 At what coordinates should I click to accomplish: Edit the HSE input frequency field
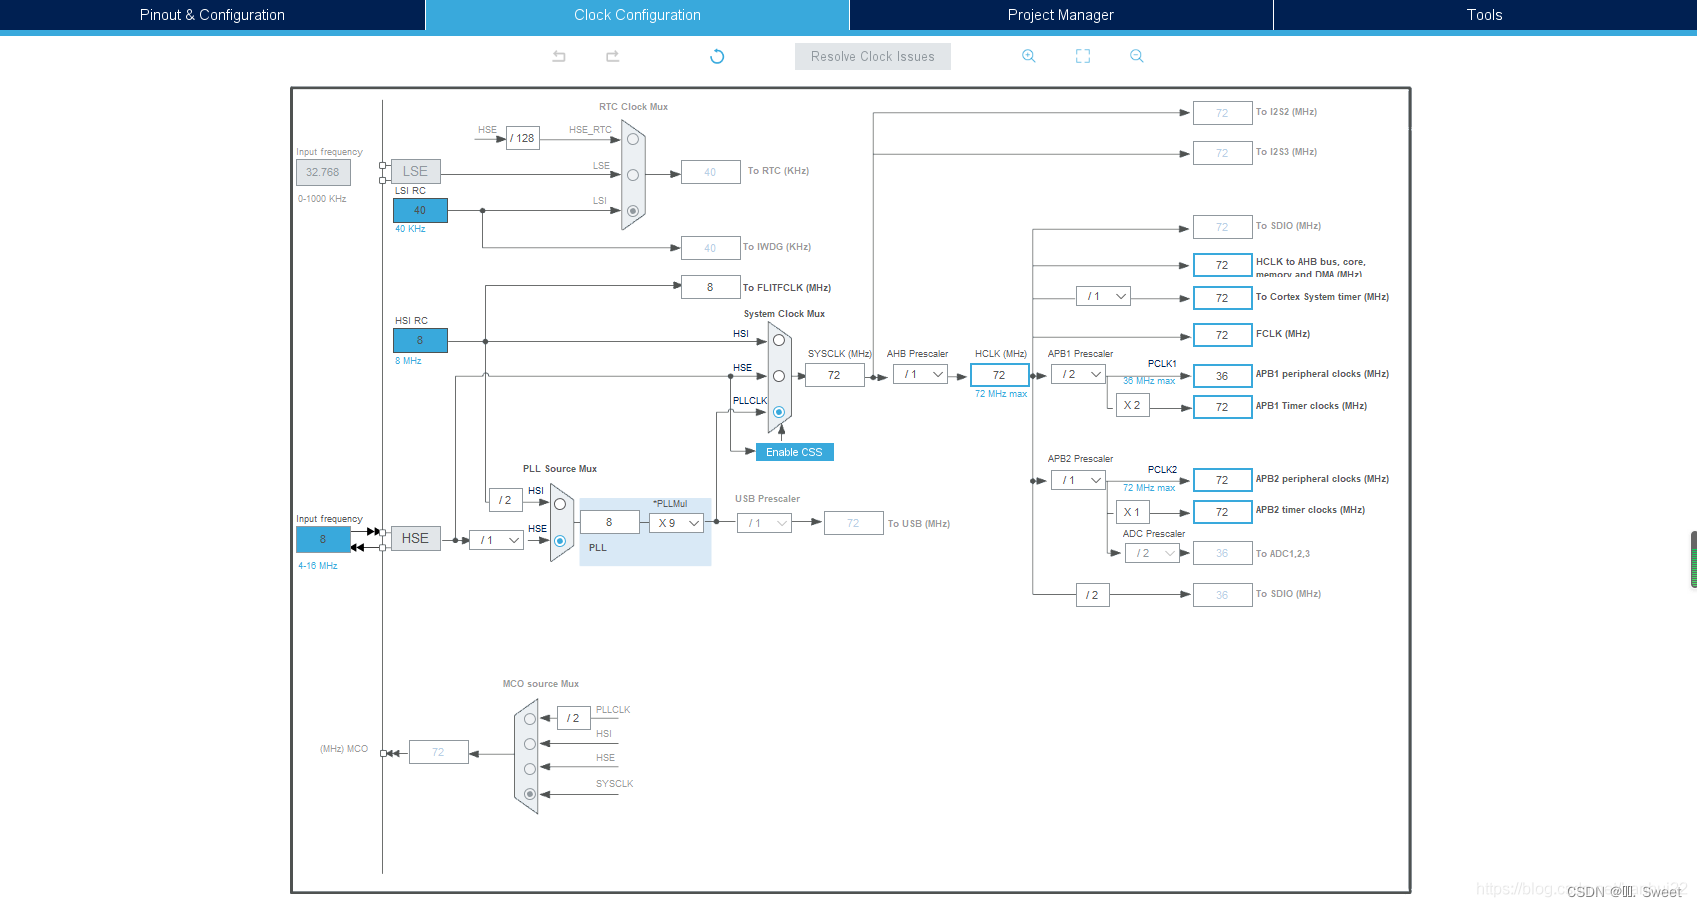[322, 539]
